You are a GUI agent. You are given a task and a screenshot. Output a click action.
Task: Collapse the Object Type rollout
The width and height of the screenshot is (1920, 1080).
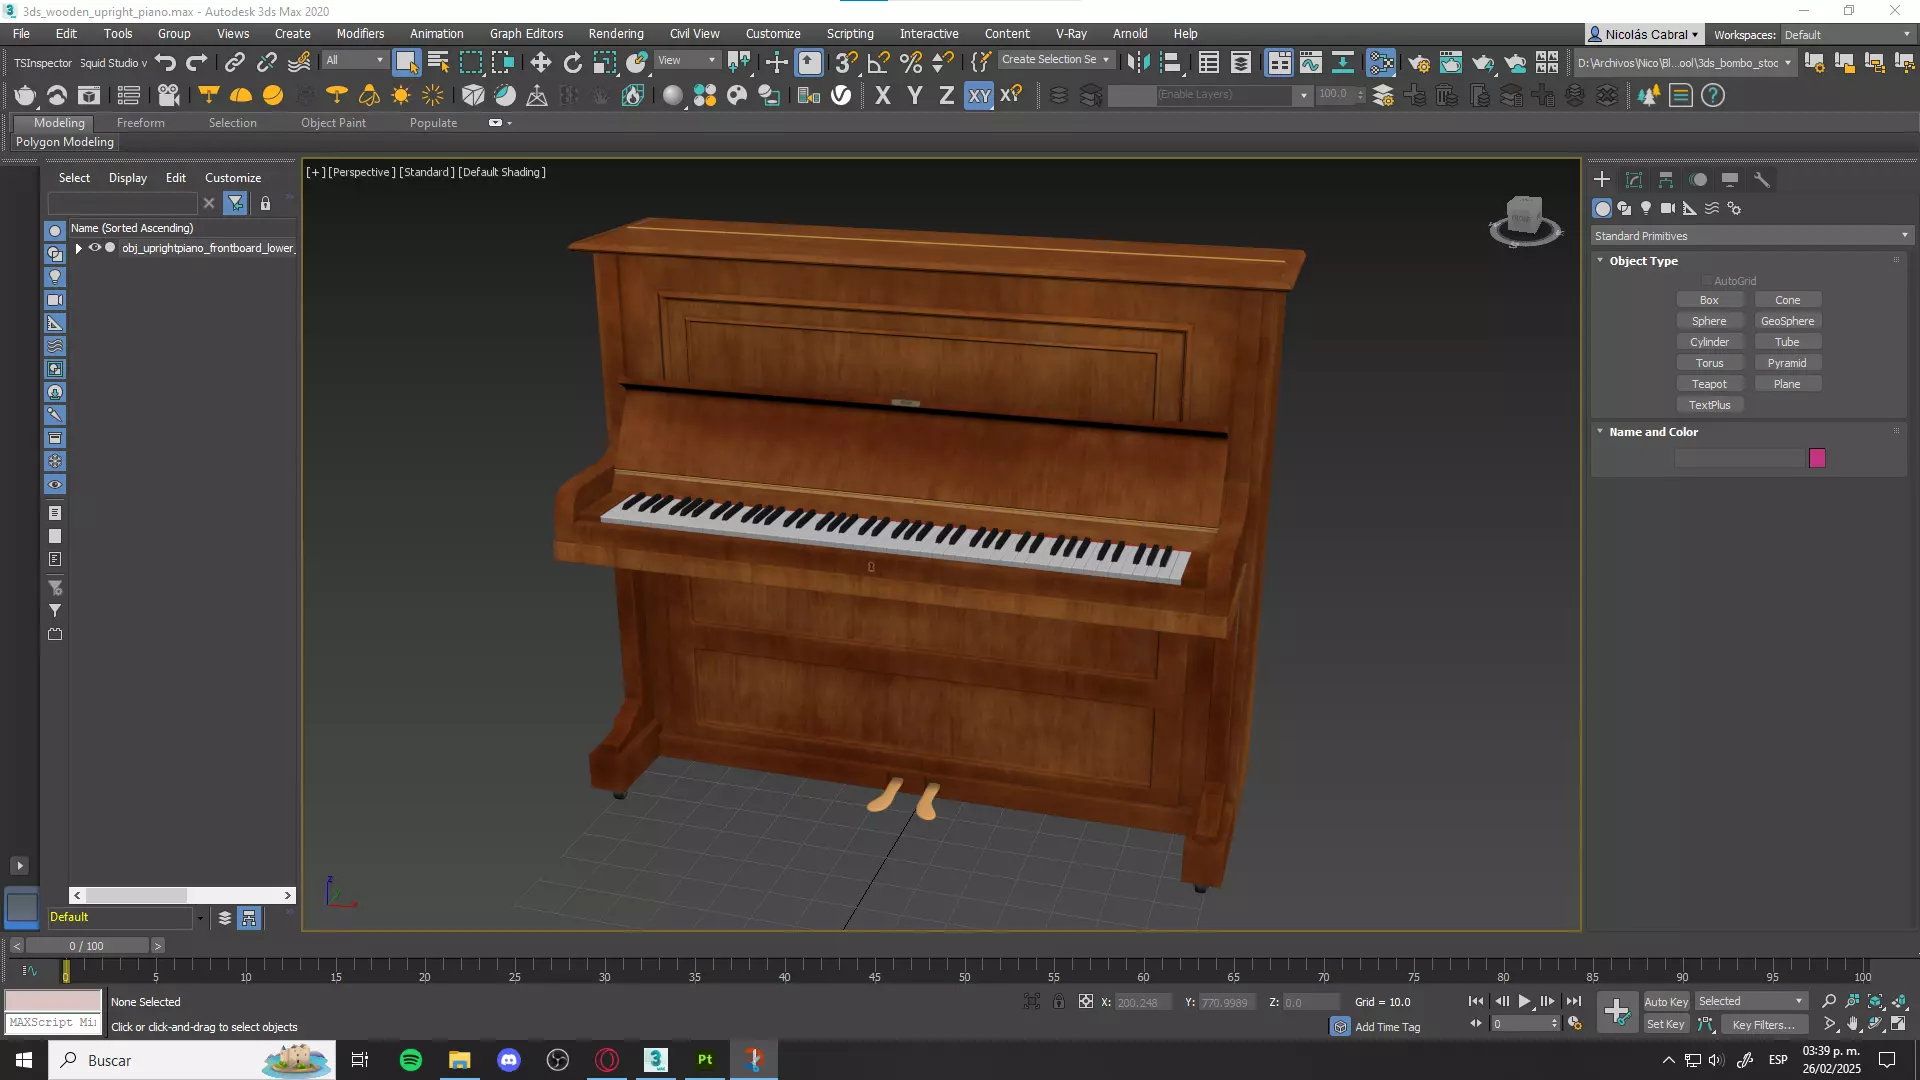pyautogui.click(x=1600, y=261)
